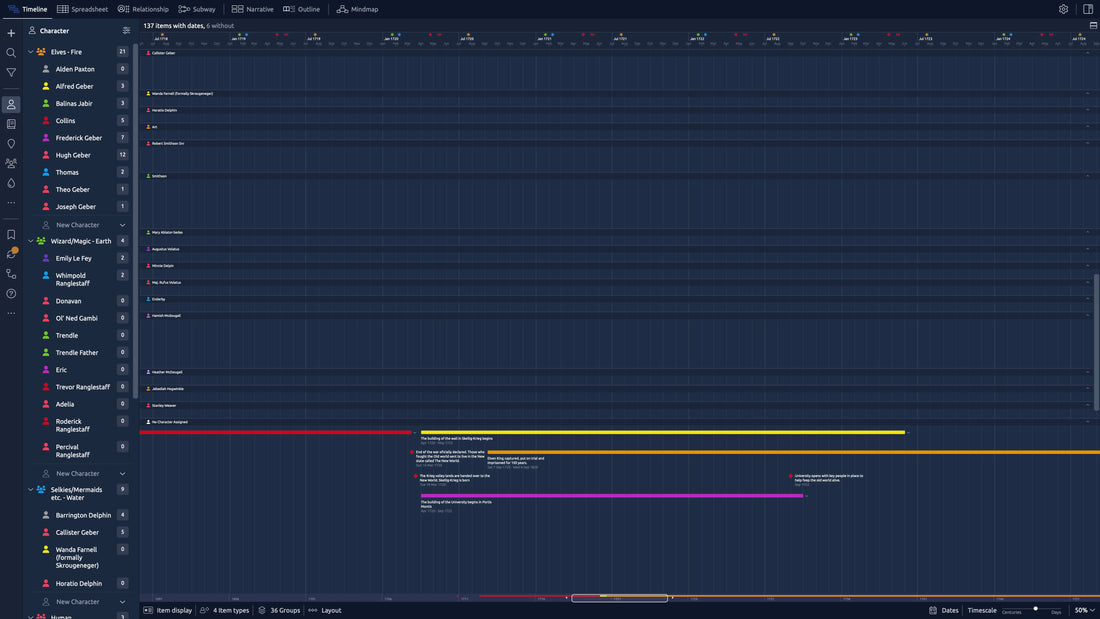Click the 36 Groups button
1100x619 pixels.
(x=278, y=610)
